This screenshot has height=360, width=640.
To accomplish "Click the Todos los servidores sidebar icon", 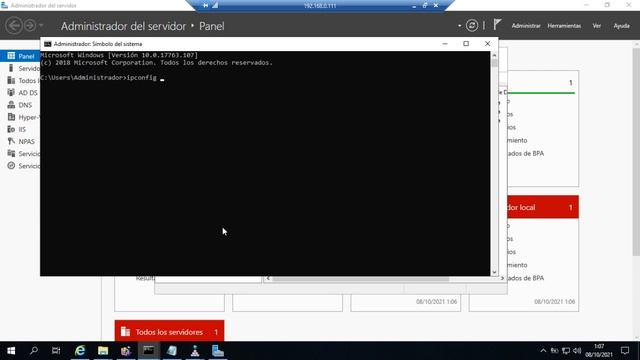I will tap(11, 80).
